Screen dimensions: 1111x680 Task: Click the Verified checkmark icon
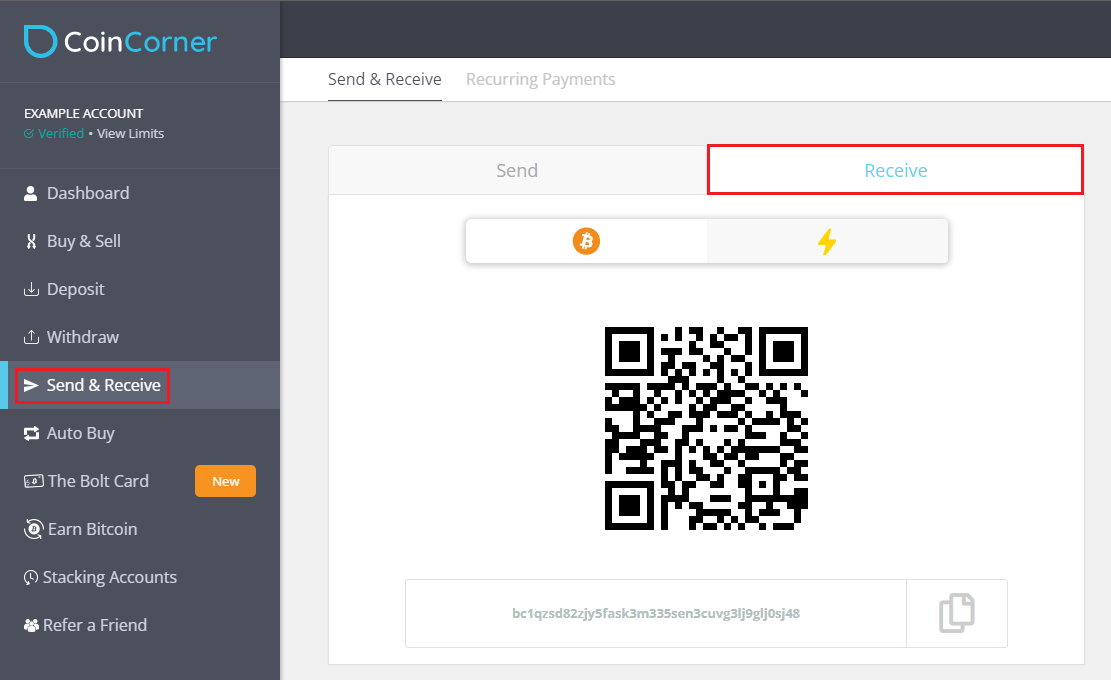[29, 133]
